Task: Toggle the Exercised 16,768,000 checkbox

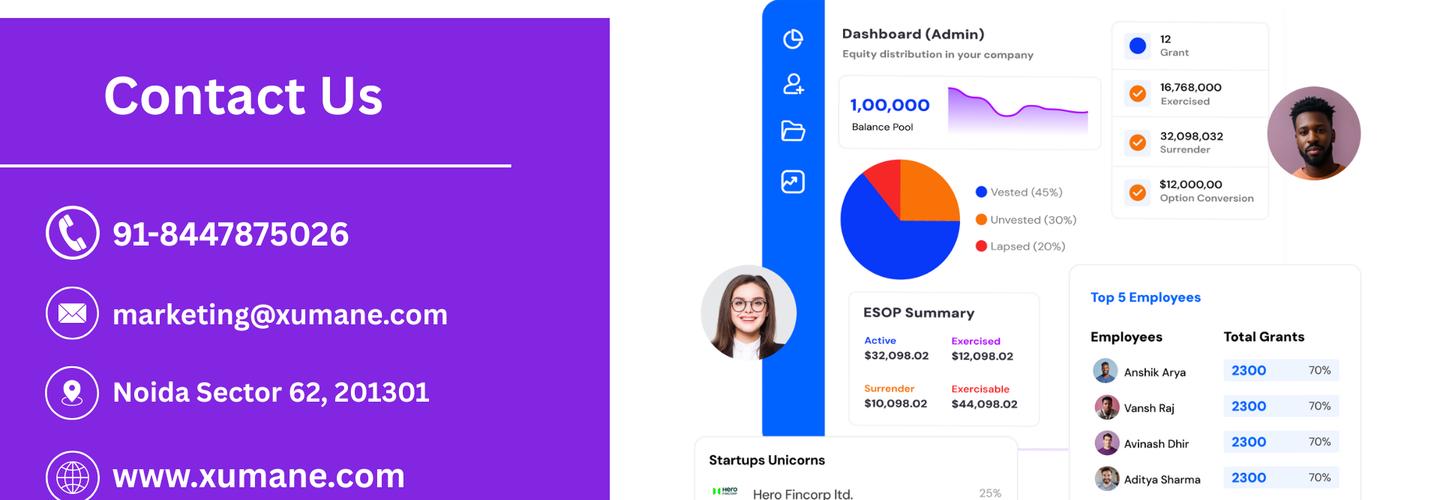Action: pyautogui.click(x=1137, y=94)
